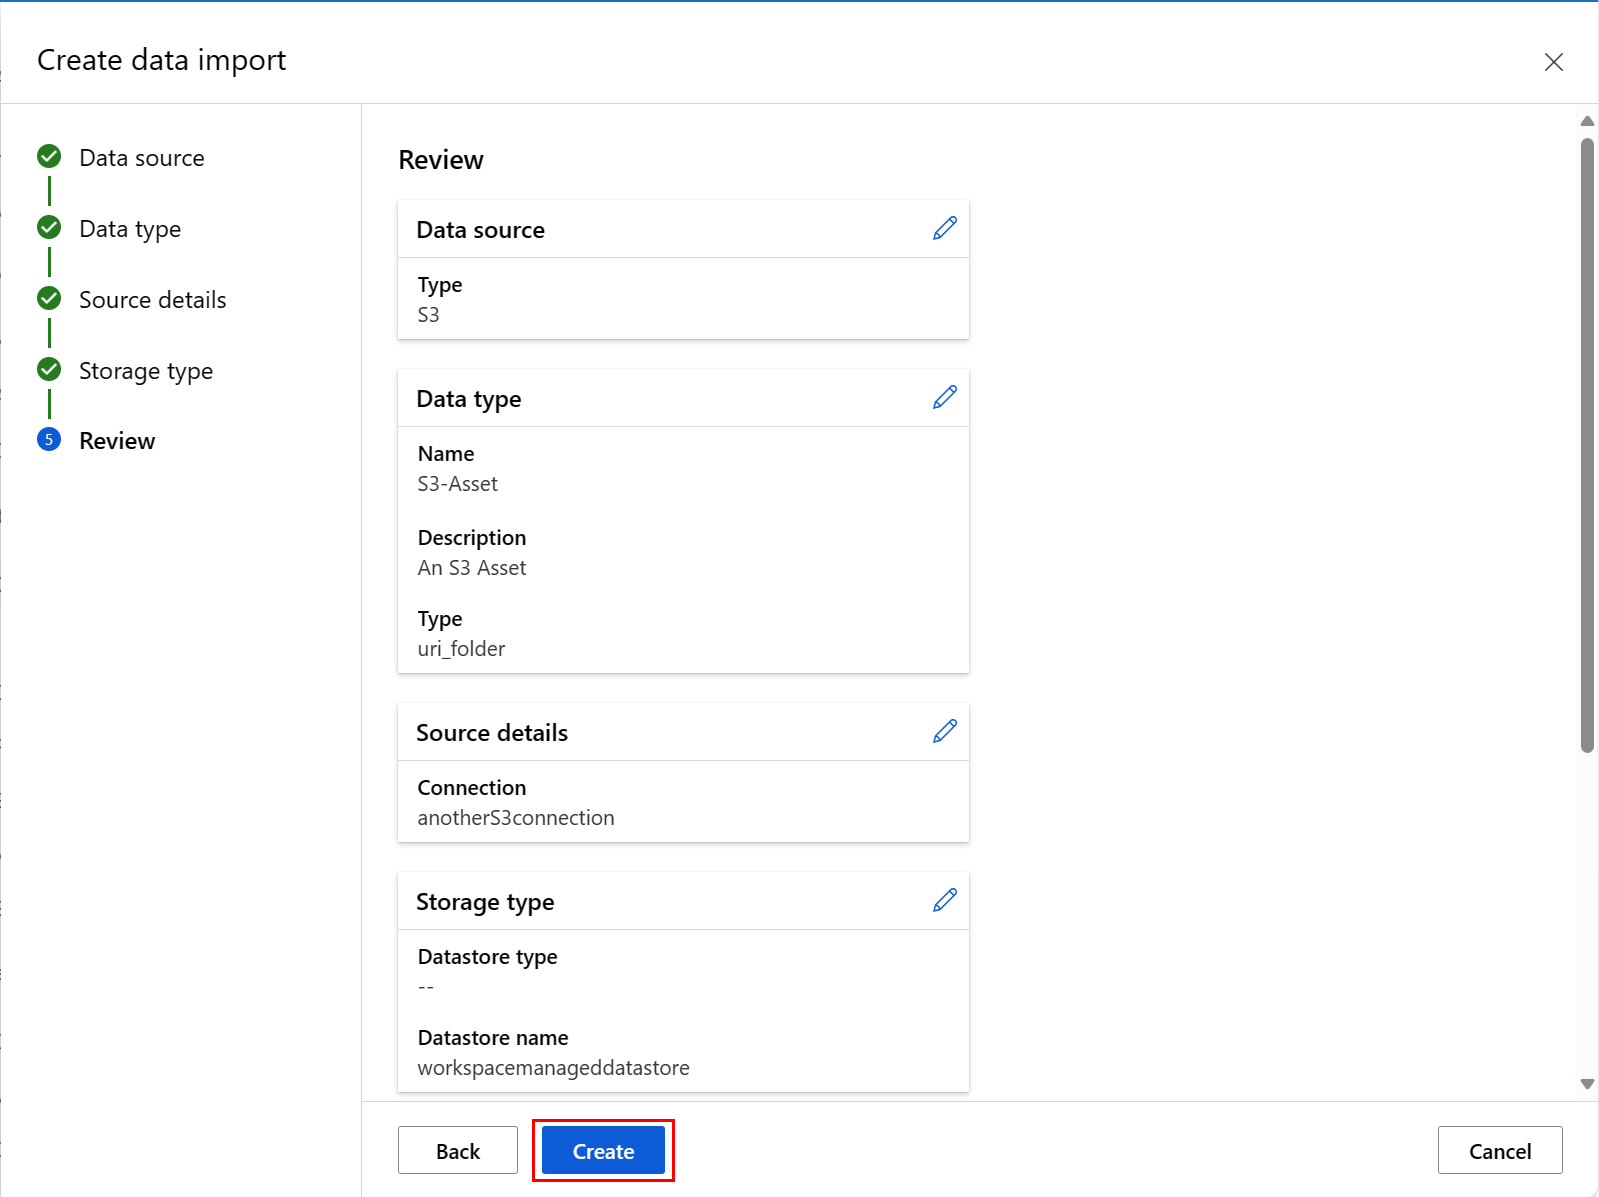Jump to the Data type step label

[x=130, y=229]
